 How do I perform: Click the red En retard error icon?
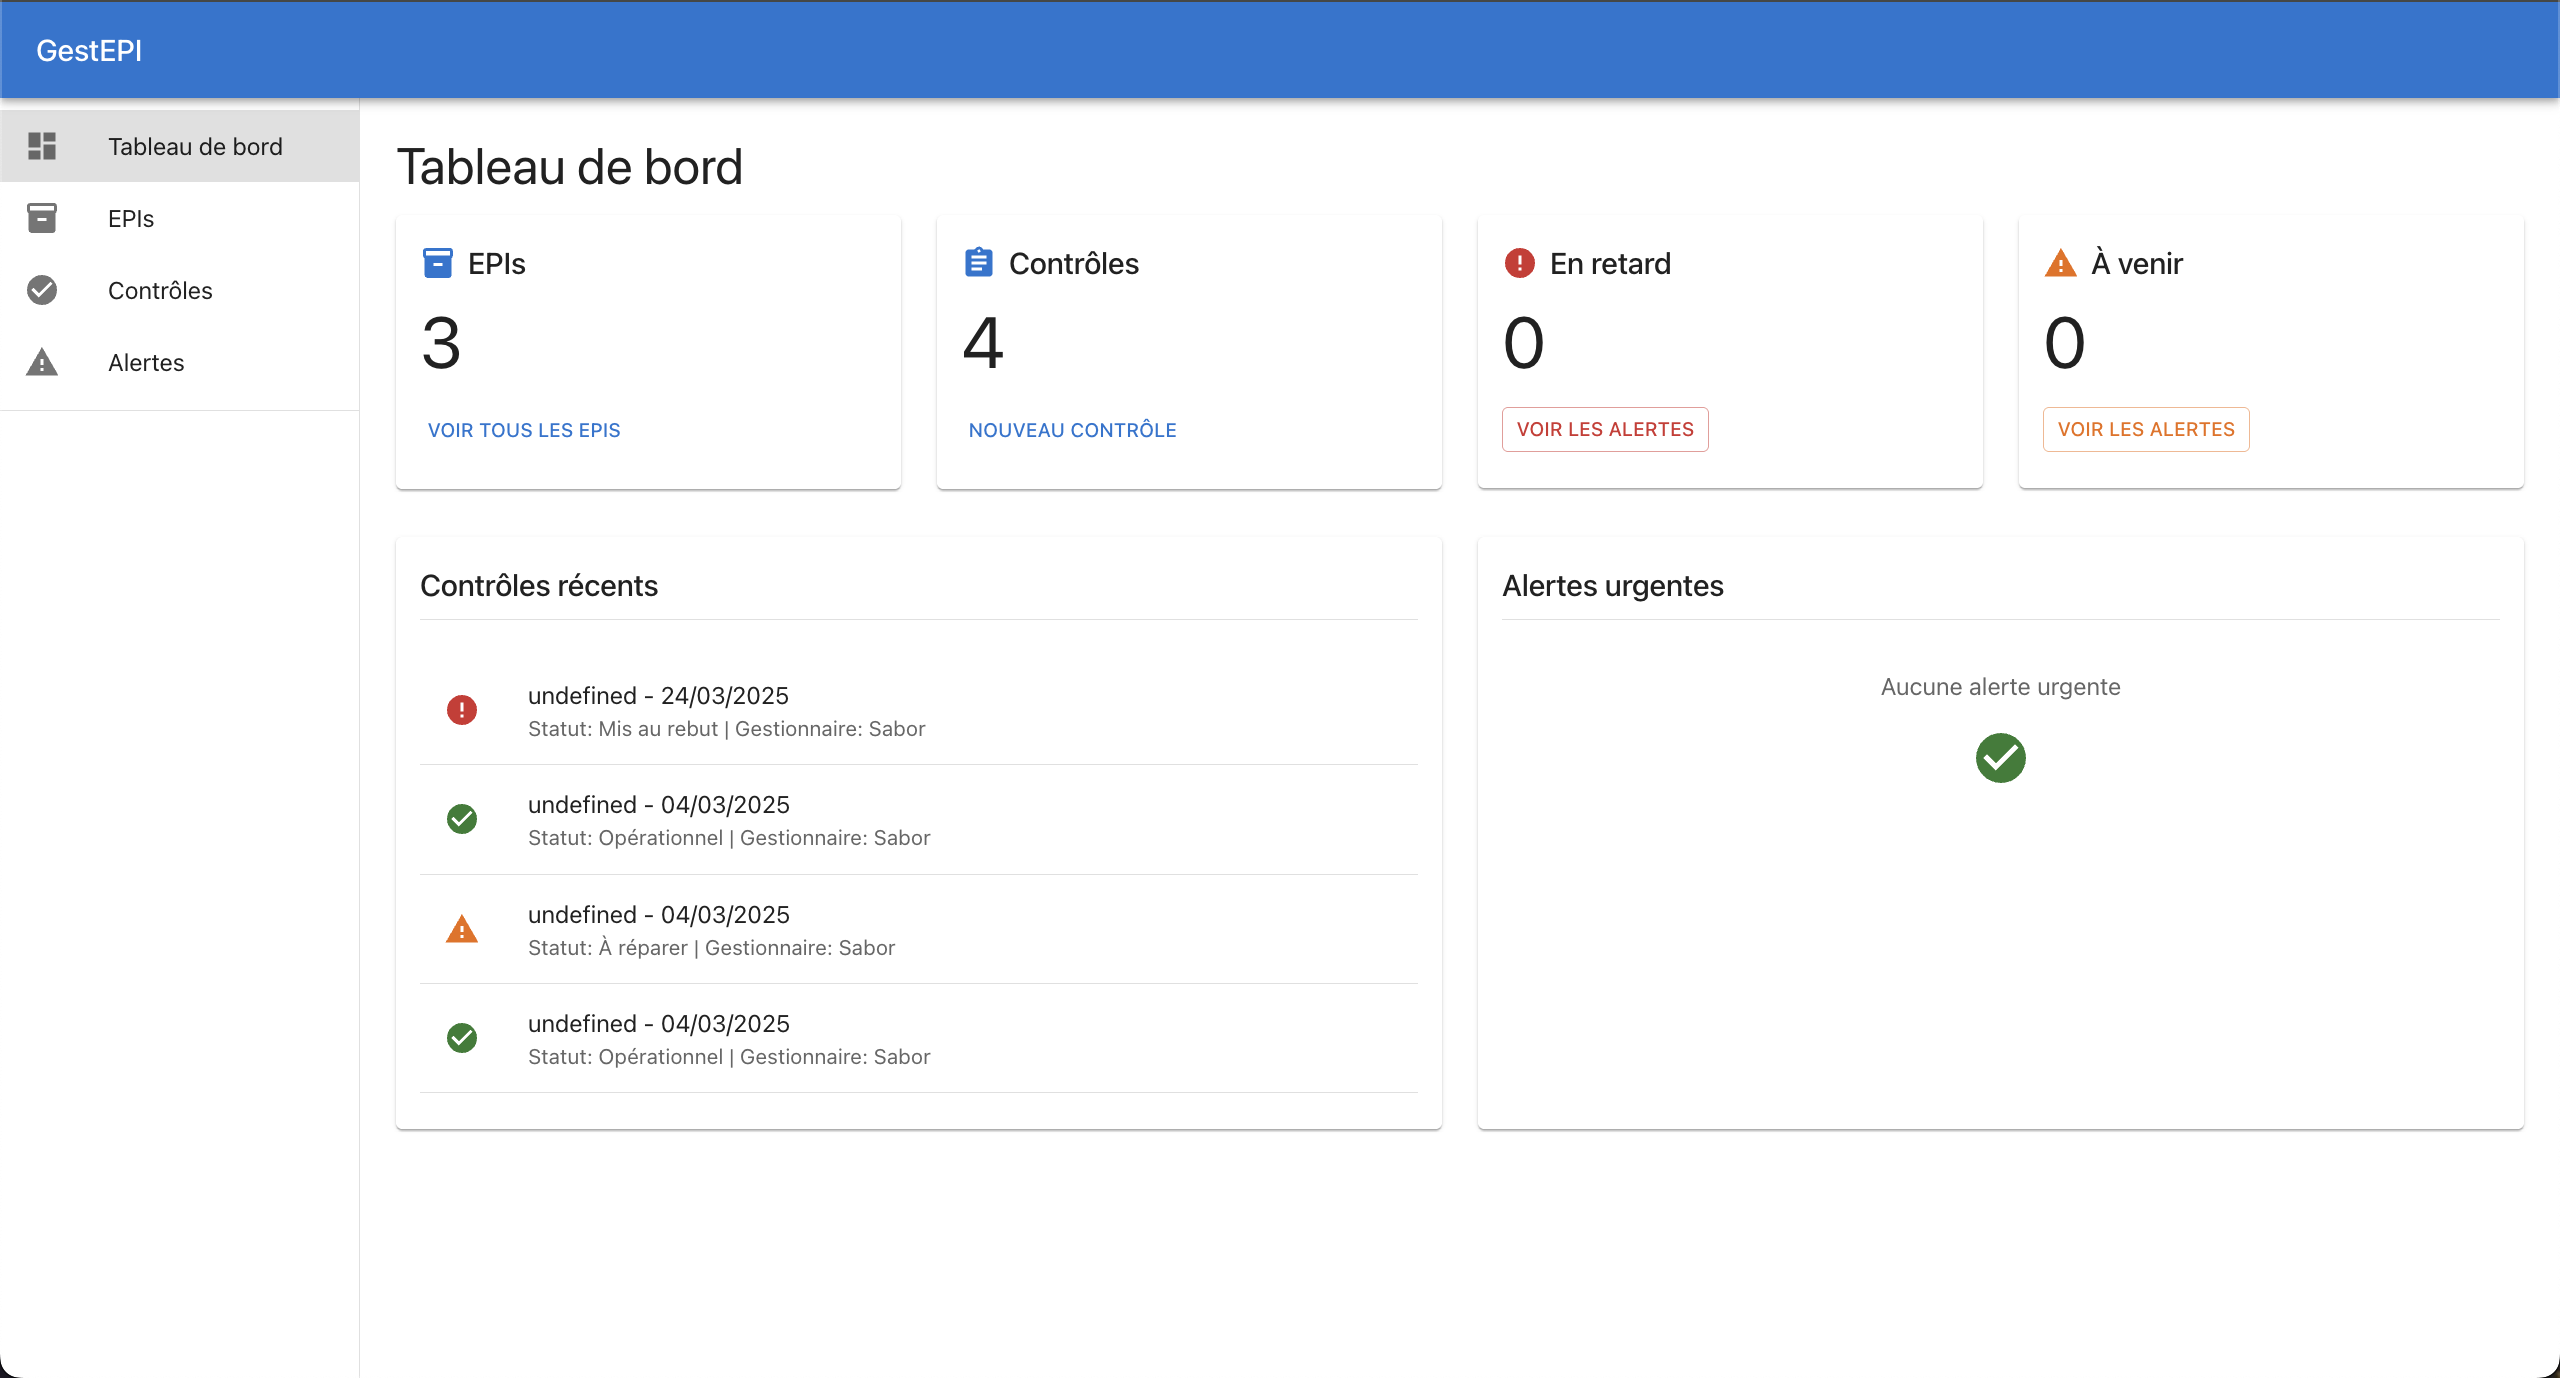(1519, 263)
